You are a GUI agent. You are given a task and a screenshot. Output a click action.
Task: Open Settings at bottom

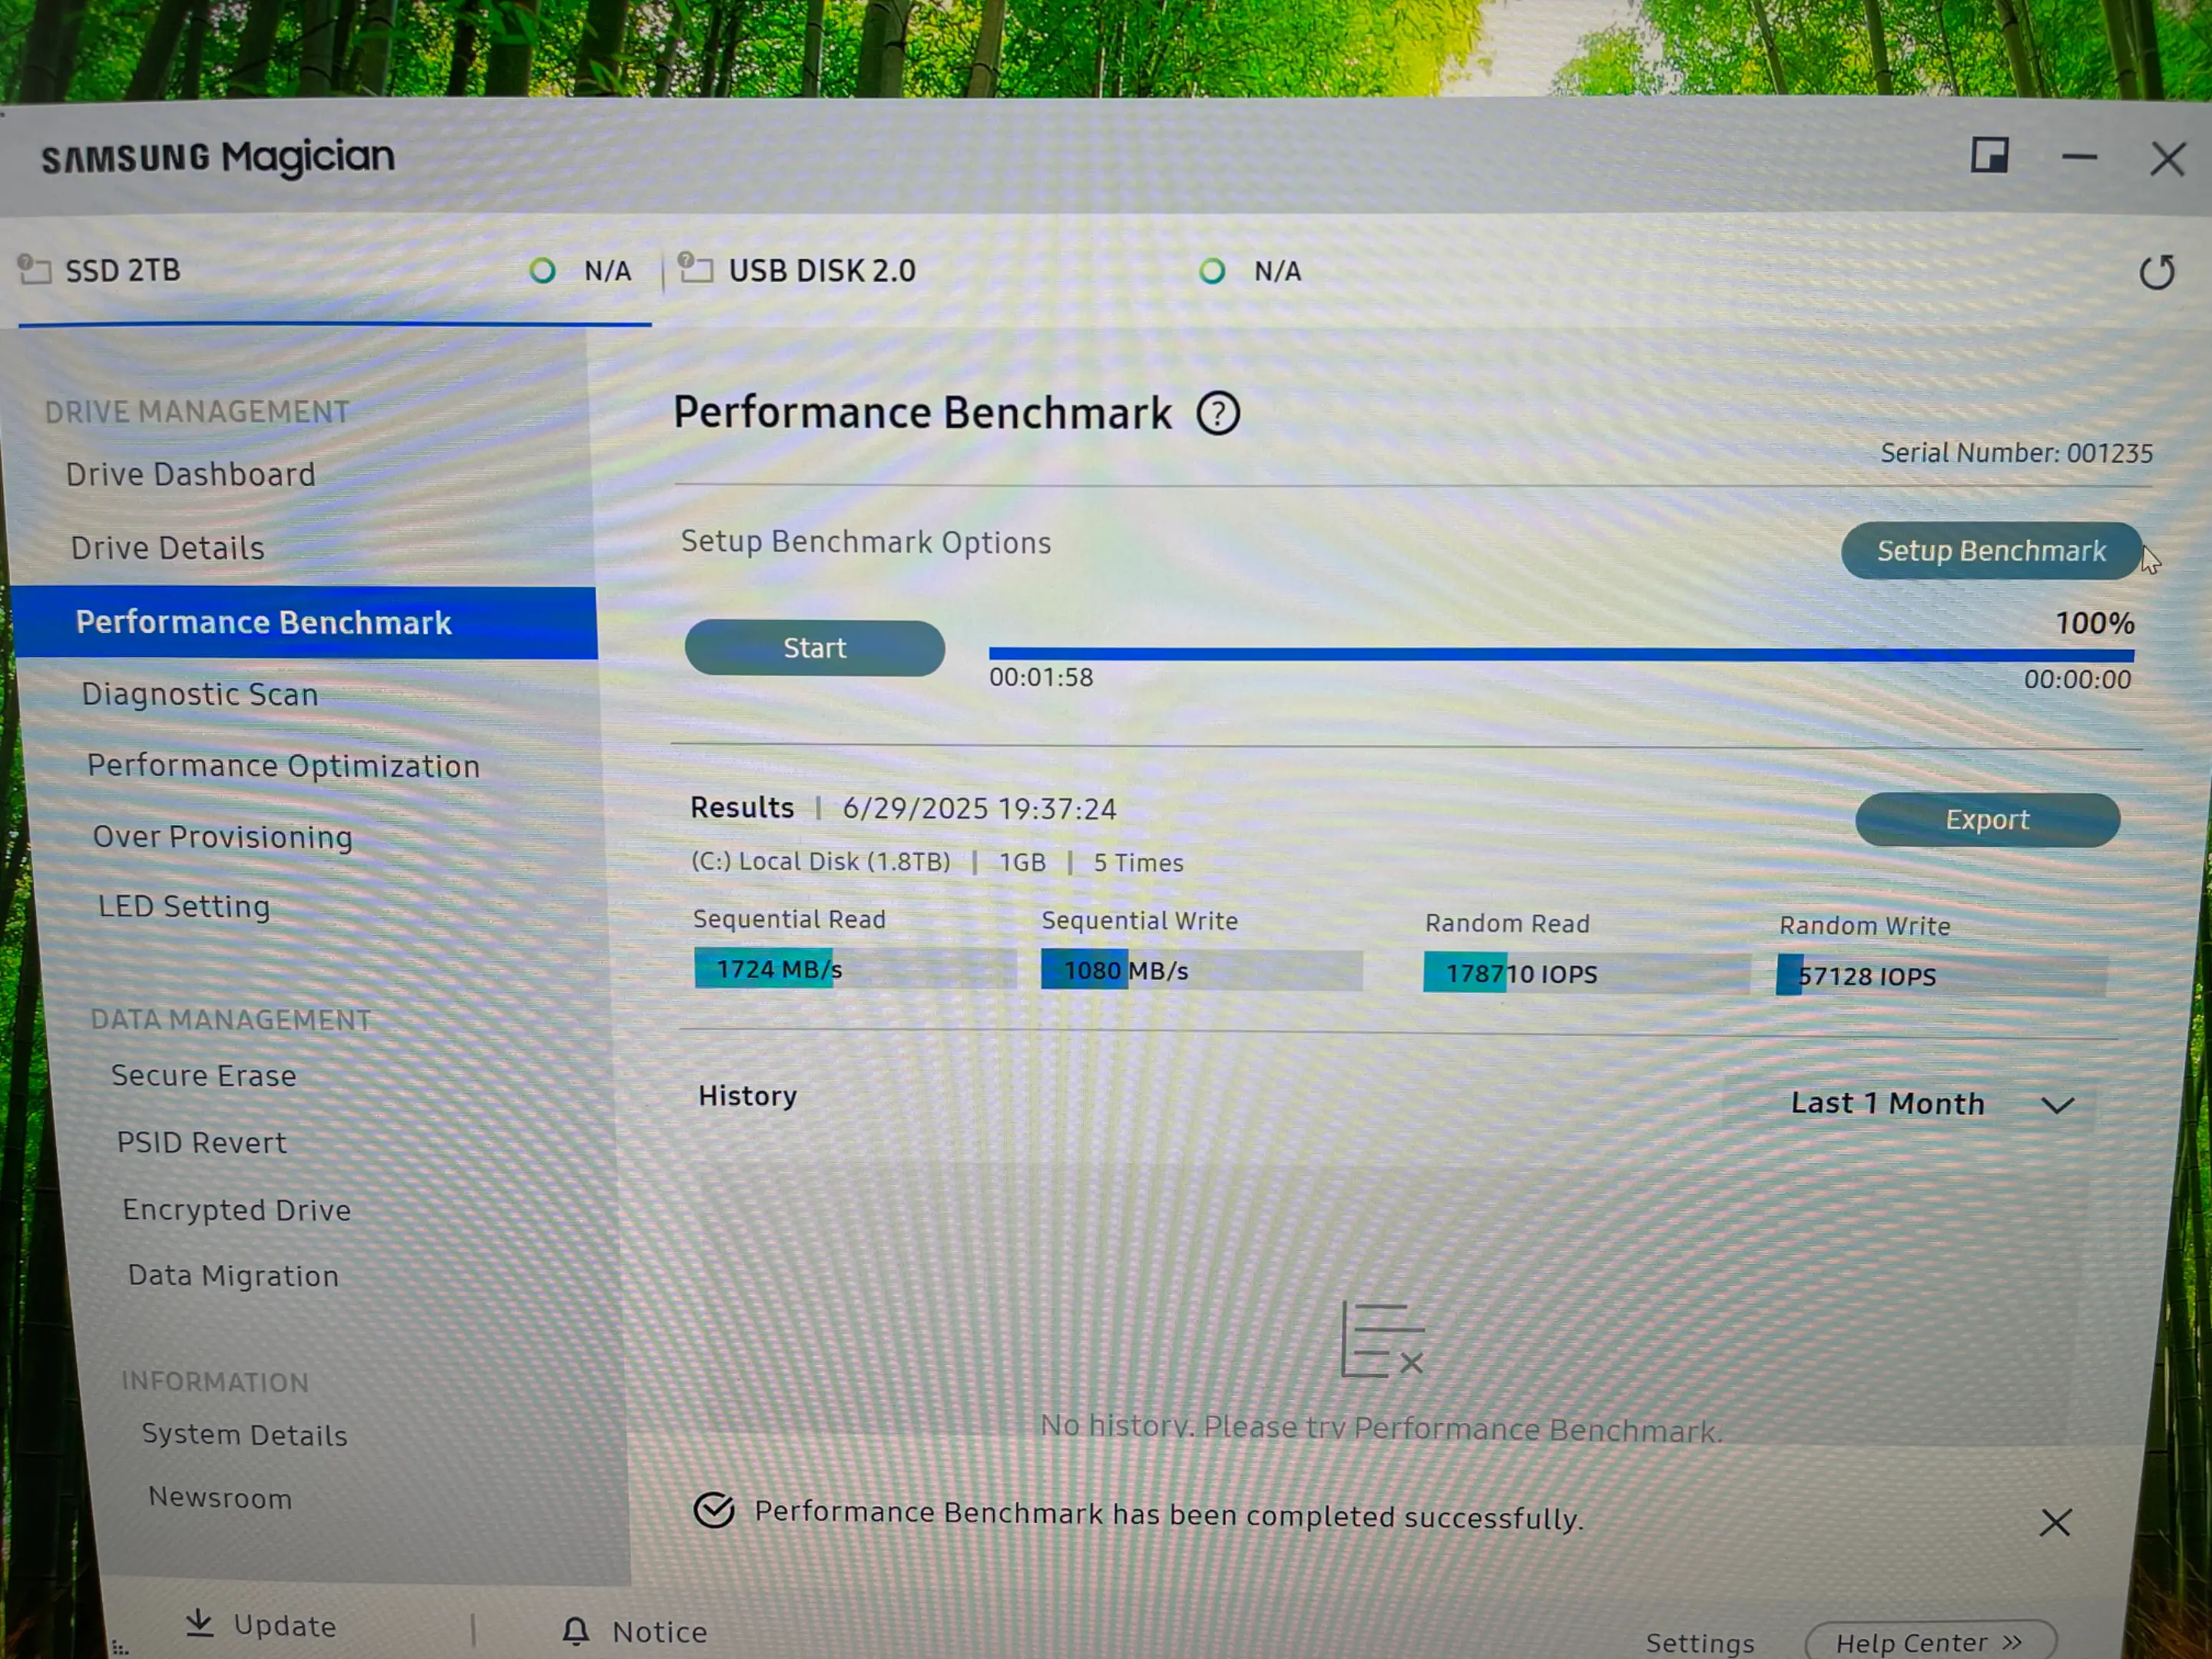[x=1700, y=1643]
